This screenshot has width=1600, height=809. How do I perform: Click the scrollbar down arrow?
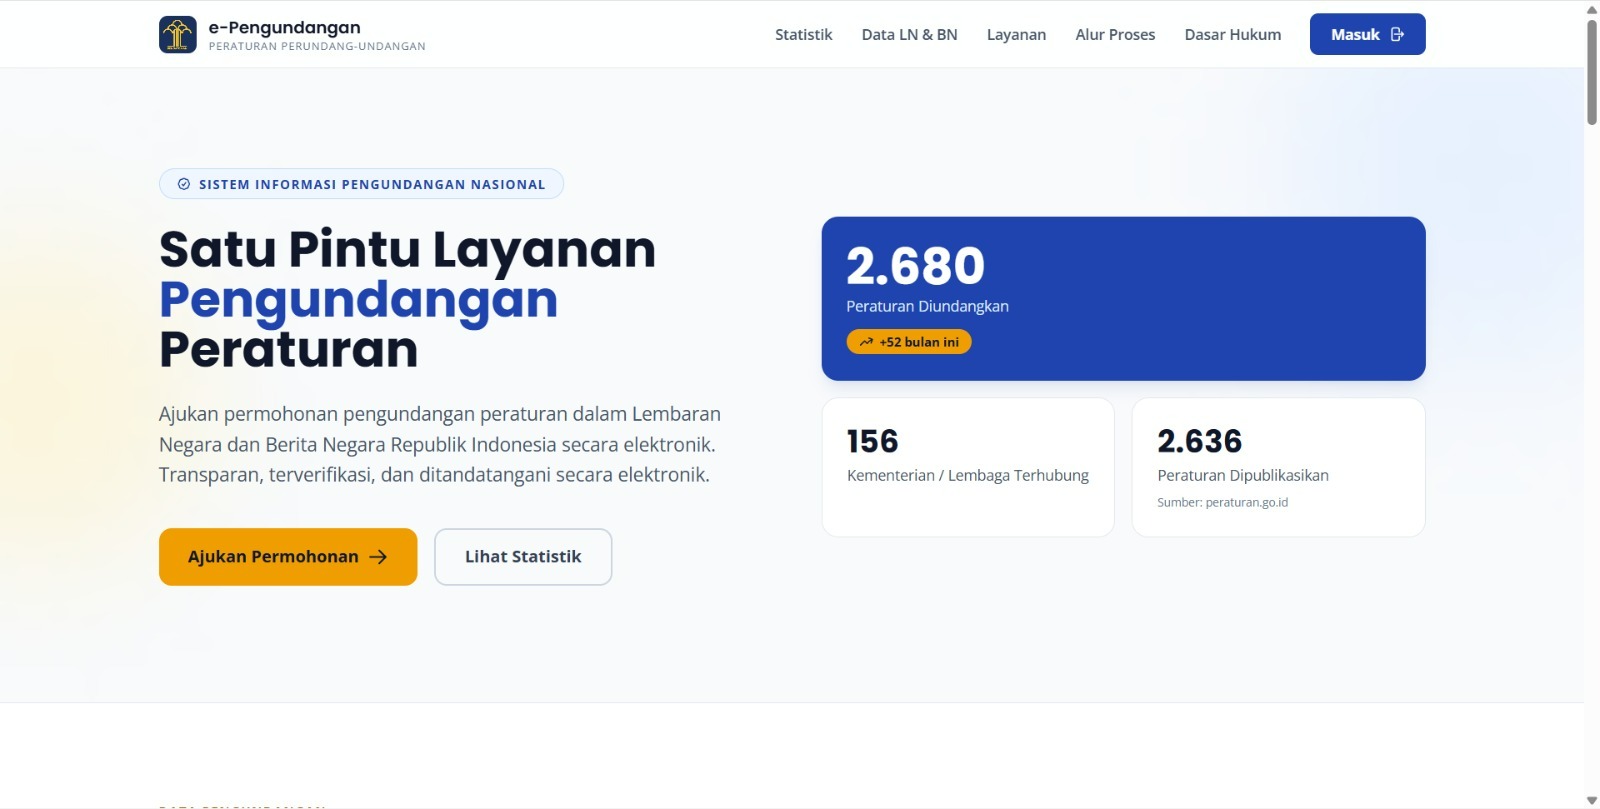[x=1592, y=800]
